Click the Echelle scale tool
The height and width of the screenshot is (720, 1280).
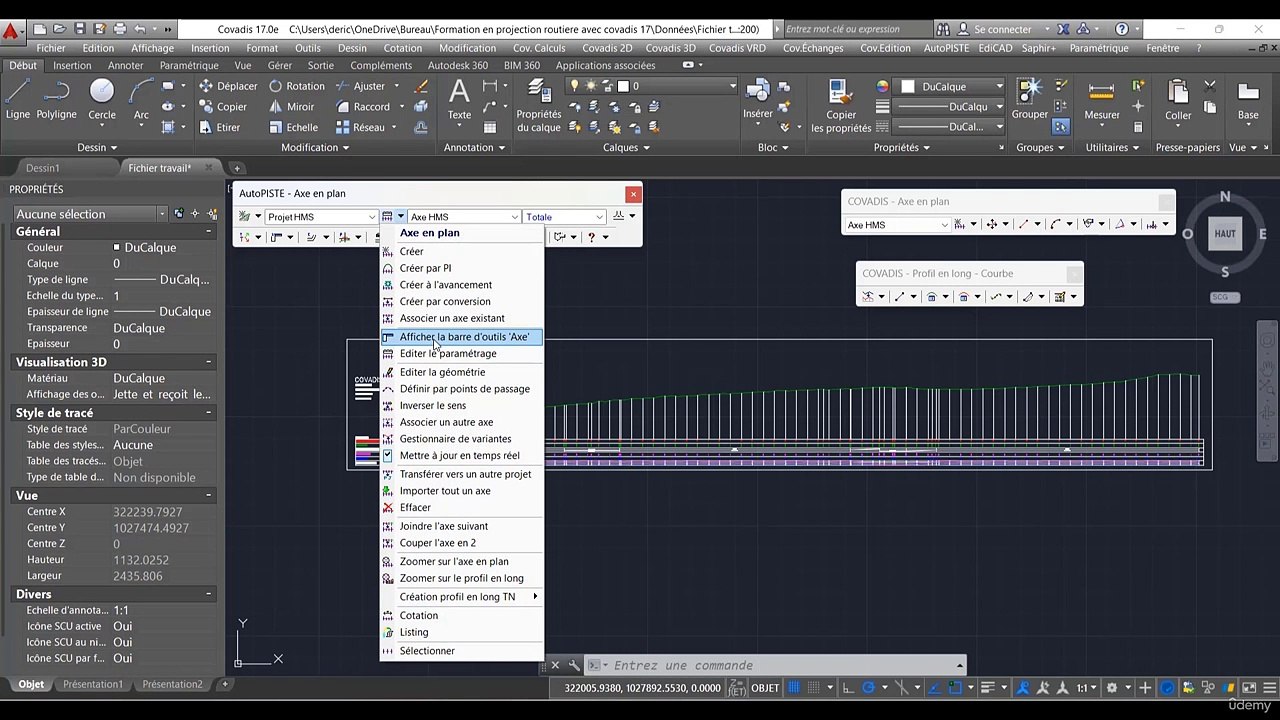point(293,128)
